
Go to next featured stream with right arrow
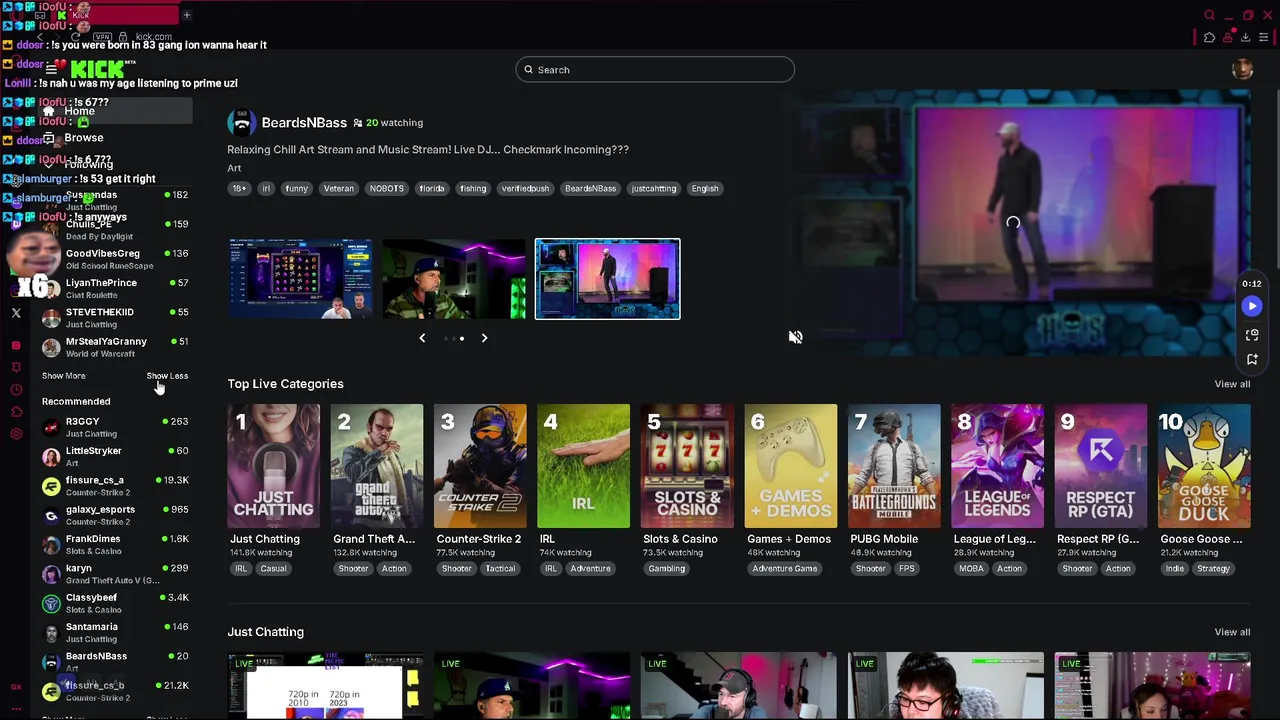pyautogui.click(x=484, y=338)
